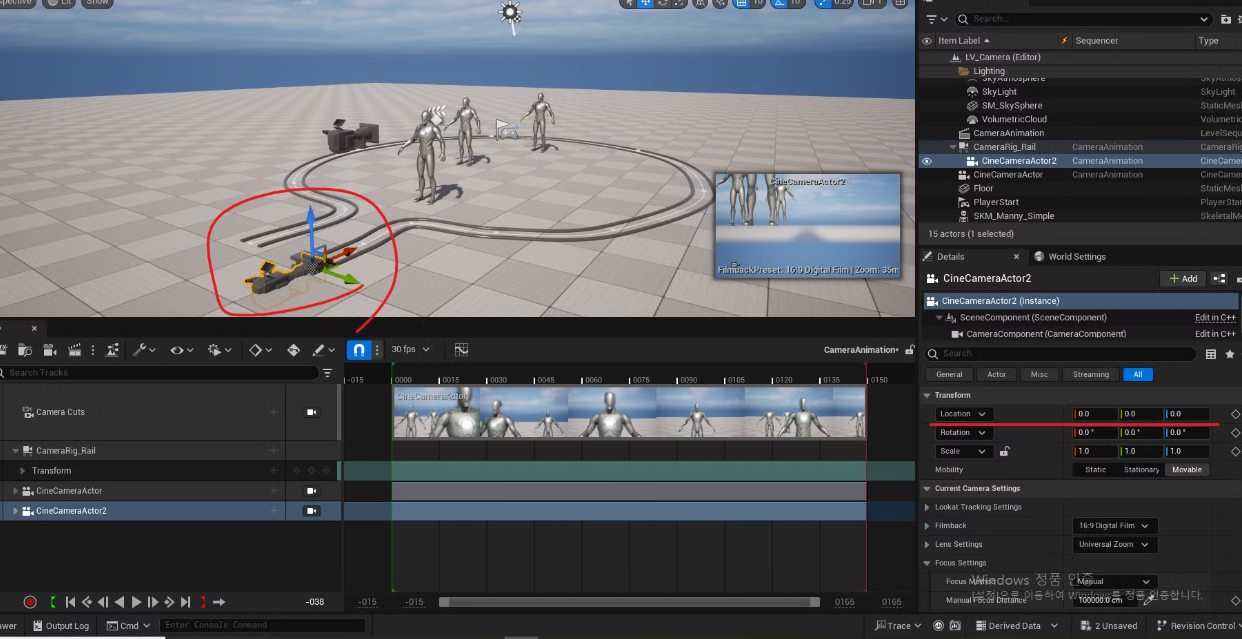Open the Sequencer eye view options menu
Screen dimensions: 1242x639
coord(182,350)
